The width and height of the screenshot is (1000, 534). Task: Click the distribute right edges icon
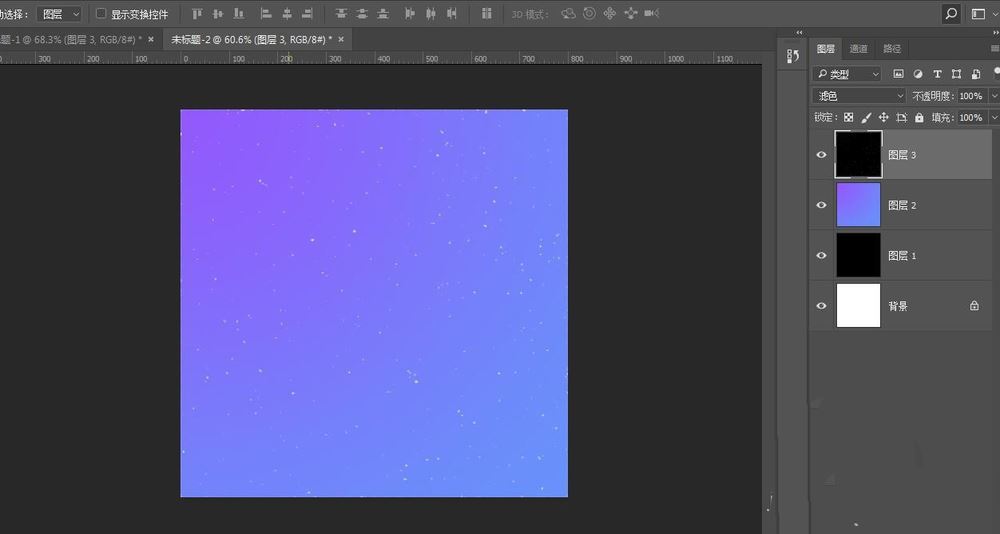452,13
